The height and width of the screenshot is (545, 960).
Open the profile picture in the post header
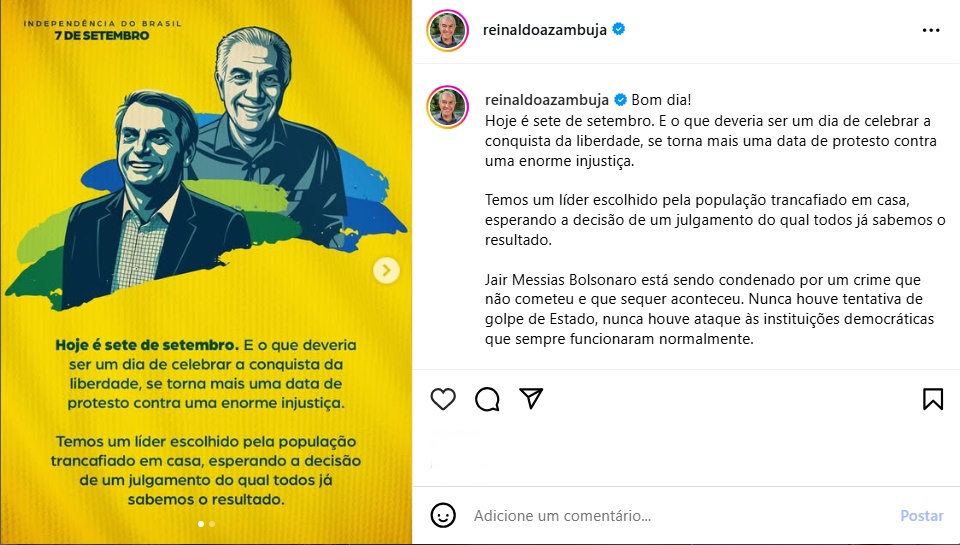tap(448, 30)
